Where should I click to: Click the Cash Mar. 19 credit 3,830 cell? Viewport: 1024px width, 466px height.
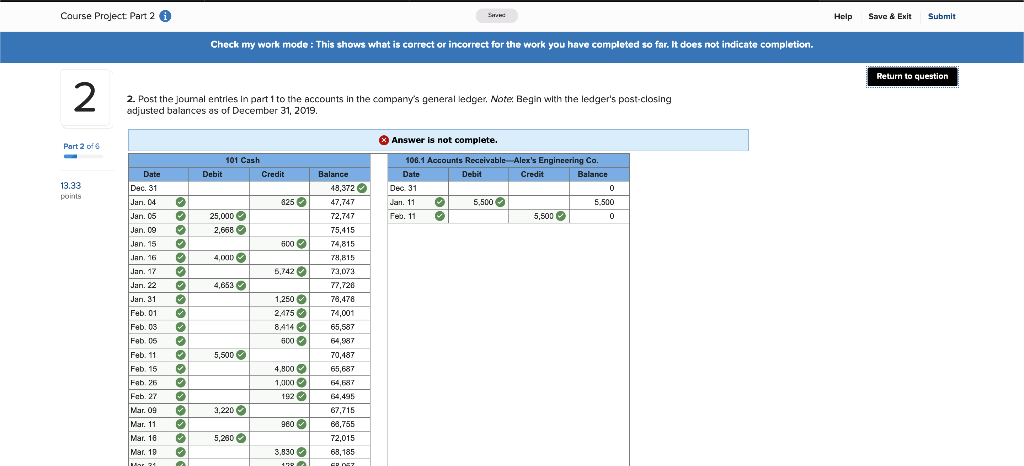280,452
